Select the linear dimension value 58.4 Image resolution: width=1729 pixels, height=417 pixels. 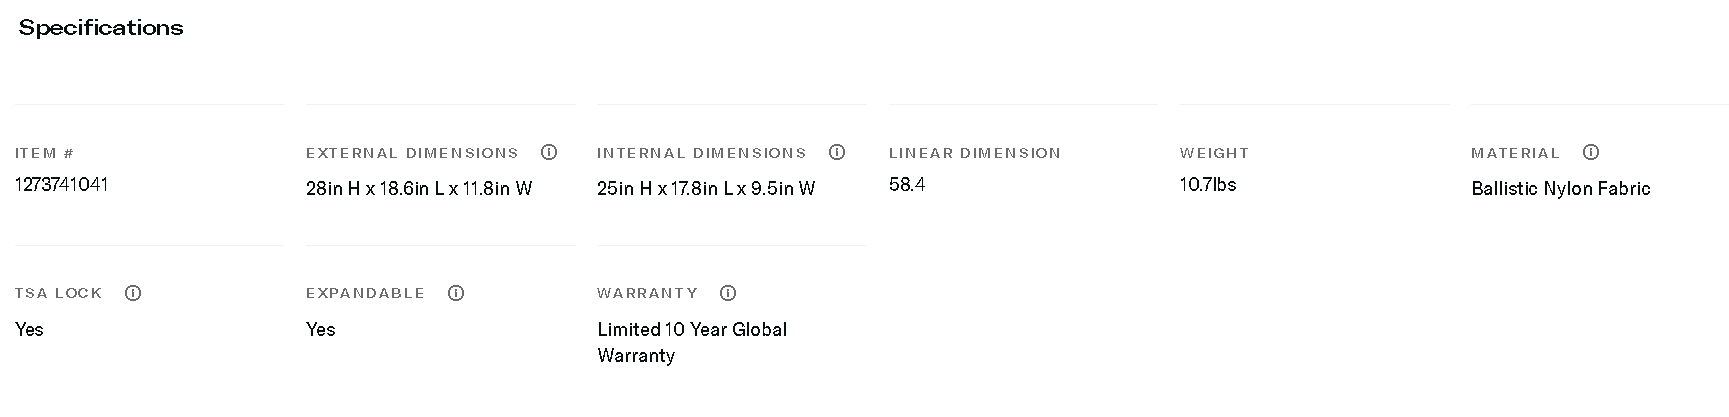907,185
